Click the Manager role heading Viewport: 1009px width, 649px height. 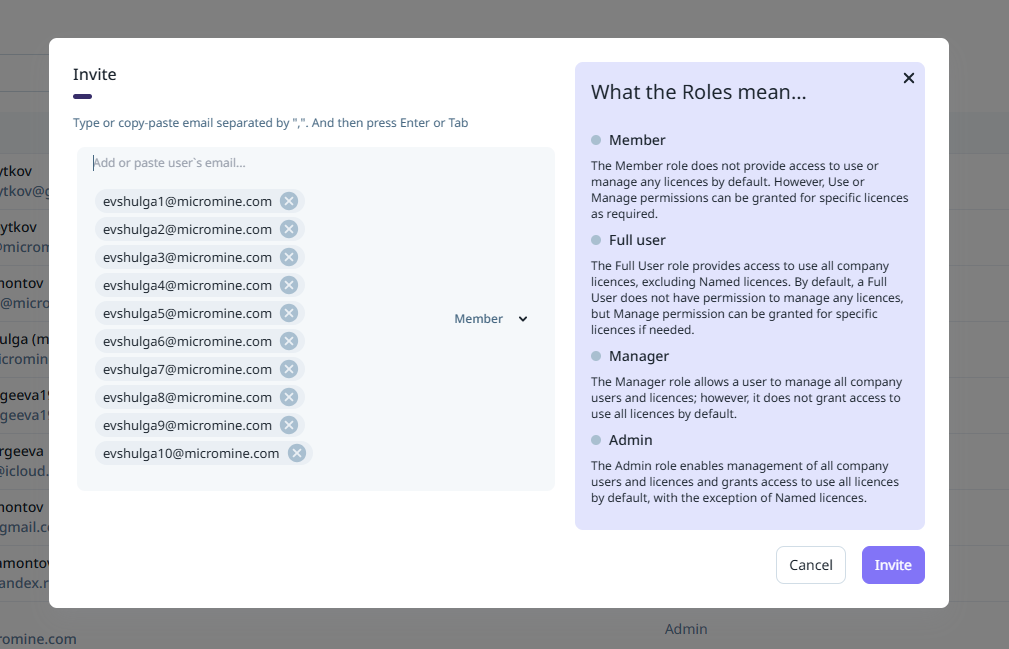[638, 356]
